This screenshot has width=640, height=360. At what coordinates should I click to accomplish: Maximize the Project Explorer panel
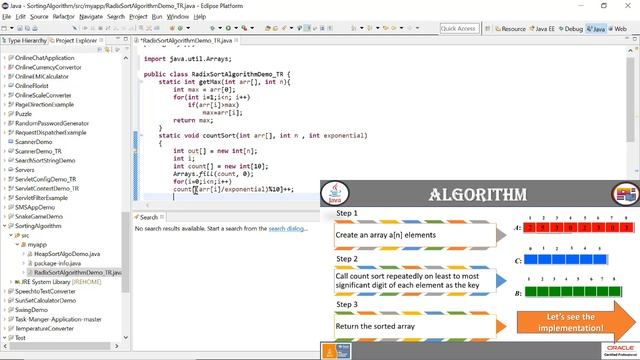click(x=126, y=39)
